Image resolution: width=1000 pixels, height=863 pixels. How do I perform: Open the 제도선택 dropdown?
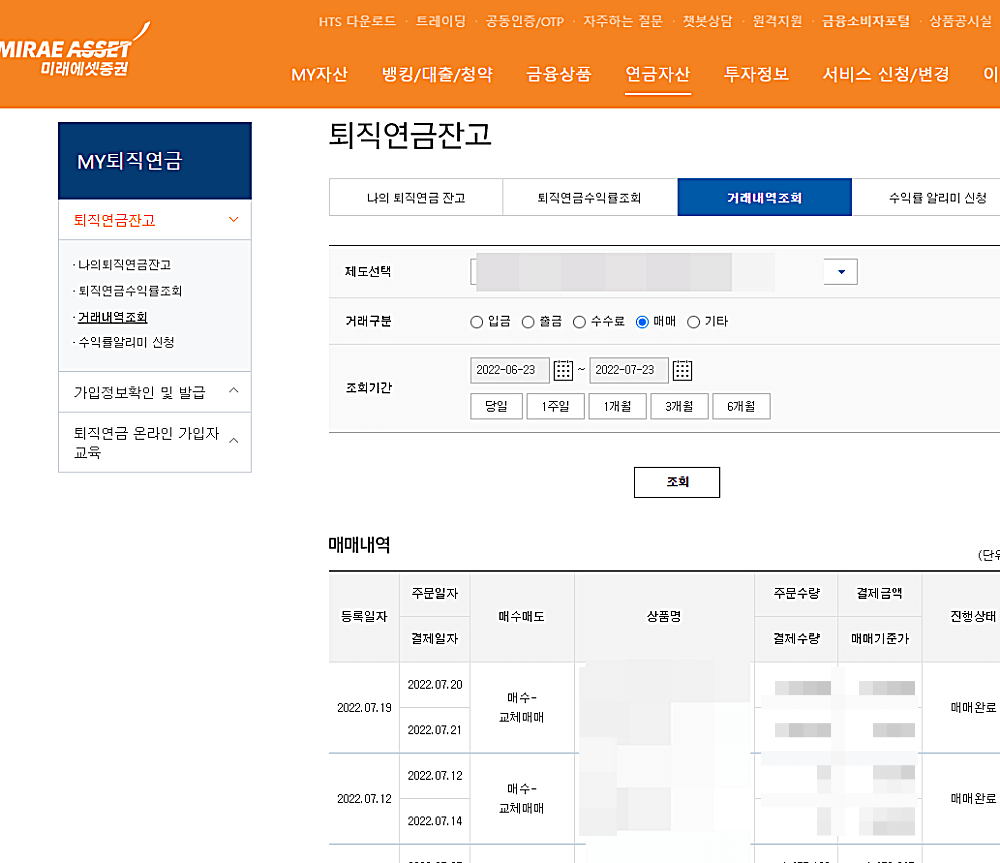tap(840, 271)
